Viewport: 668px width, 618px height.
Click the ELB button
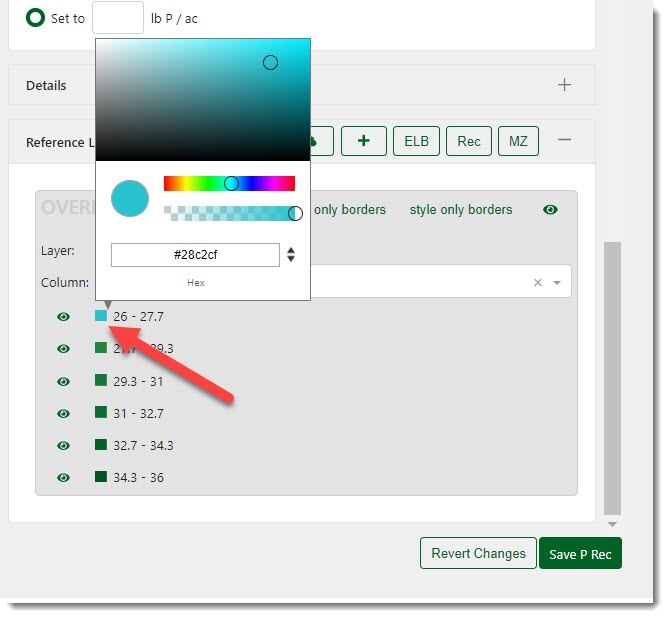416,141
